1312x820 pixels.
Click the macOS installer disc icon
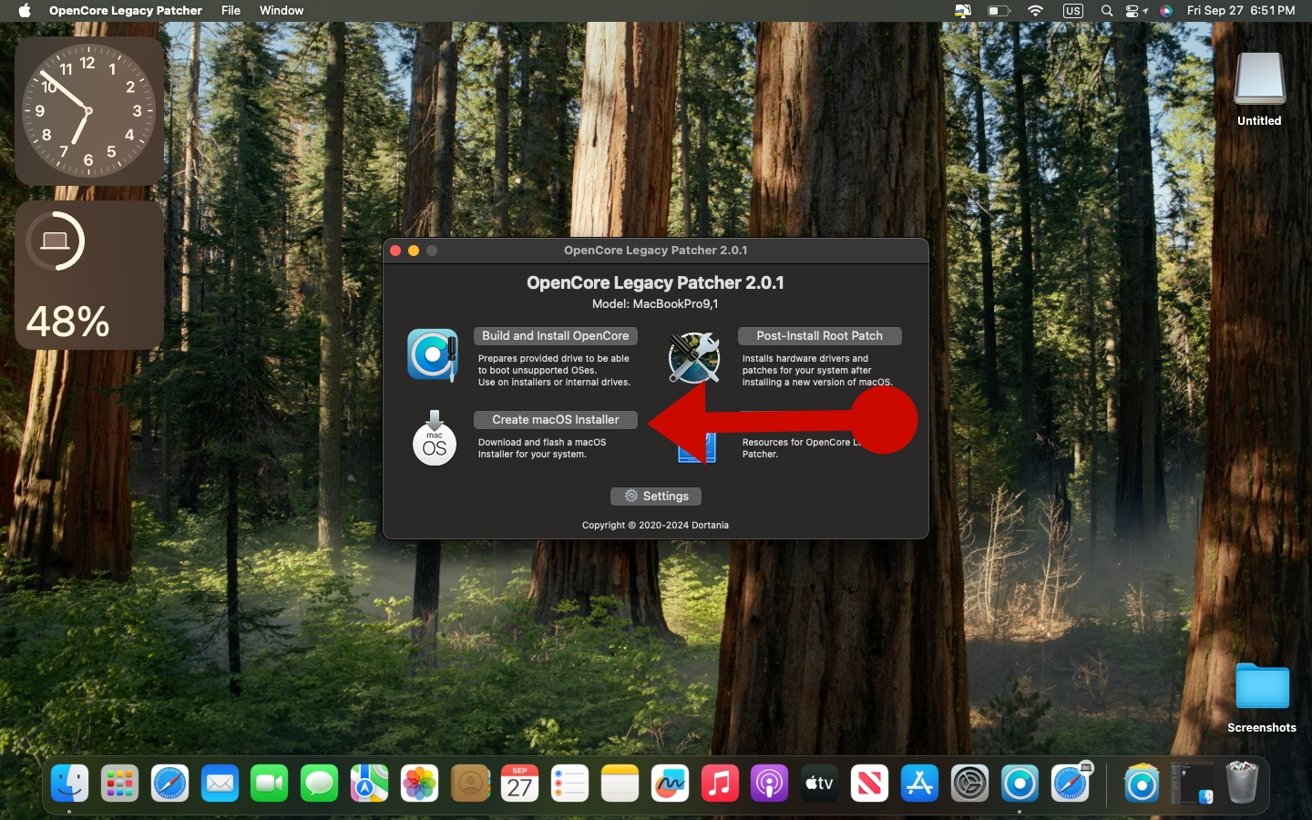click(x=434, y=438)
